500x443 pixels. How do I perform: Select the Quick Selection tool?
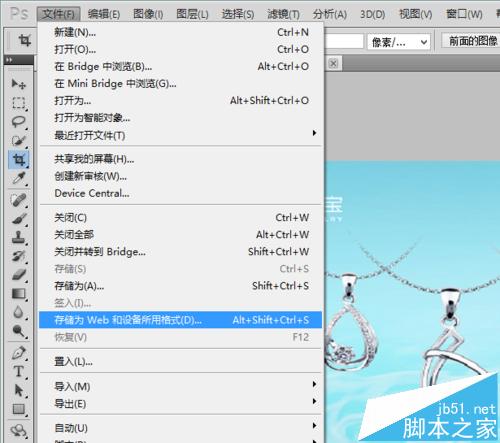[19, 140]
